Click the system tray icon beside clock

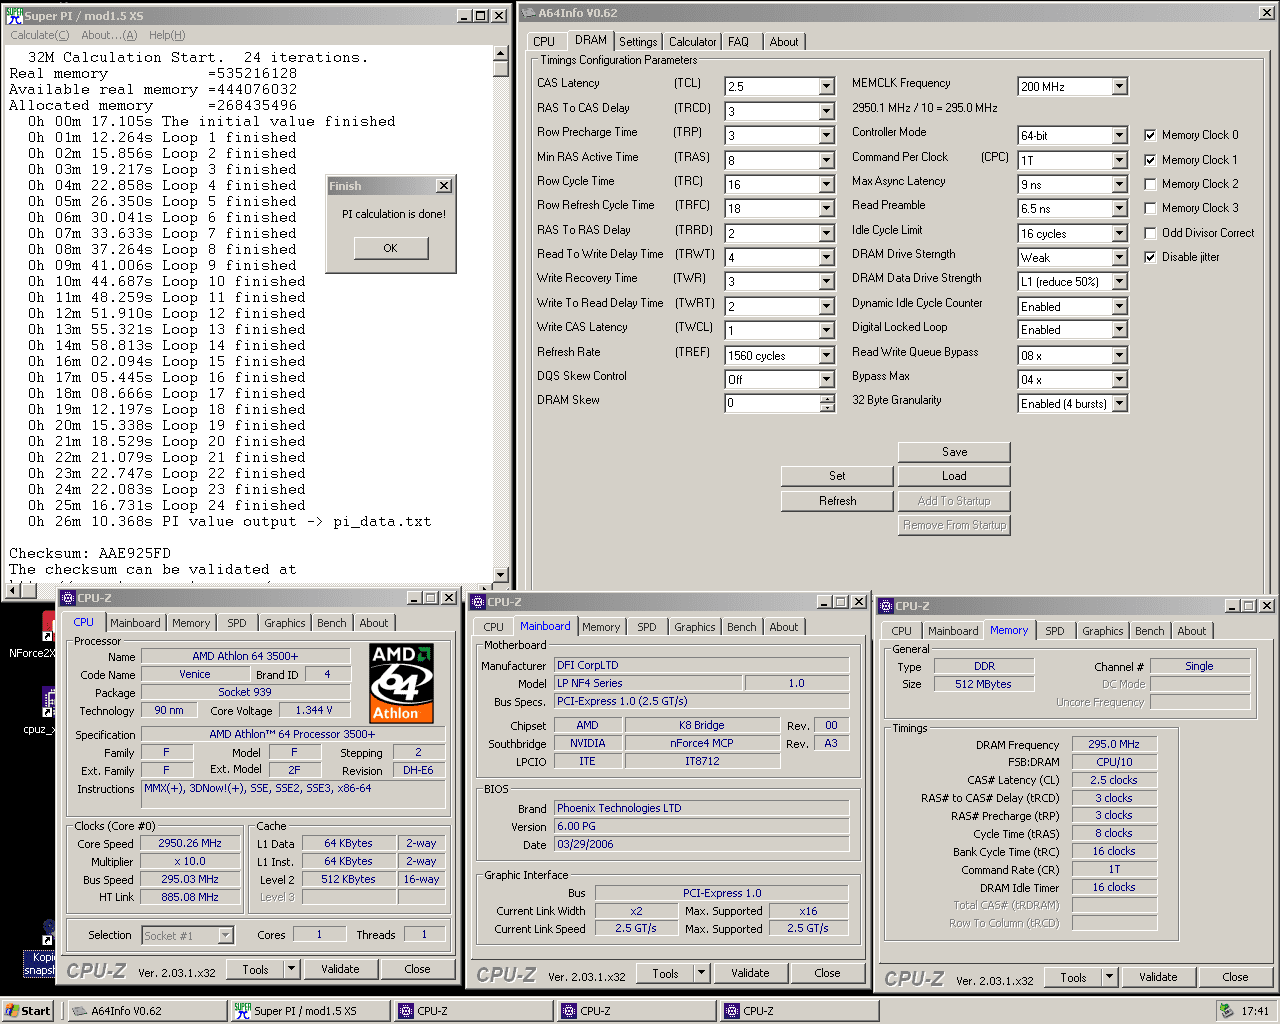click(1226, 1011)
